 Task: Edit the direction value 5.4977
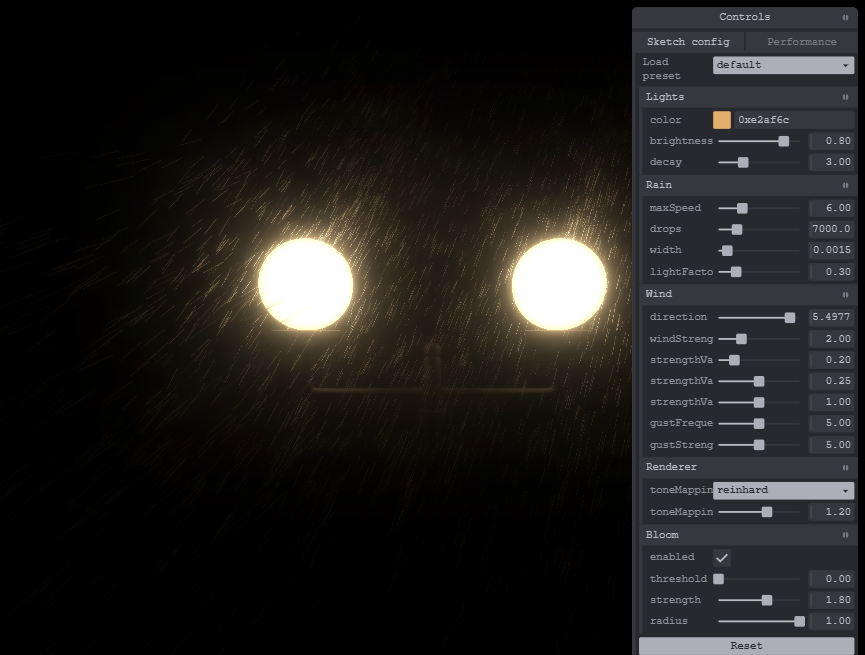[831, 317]
